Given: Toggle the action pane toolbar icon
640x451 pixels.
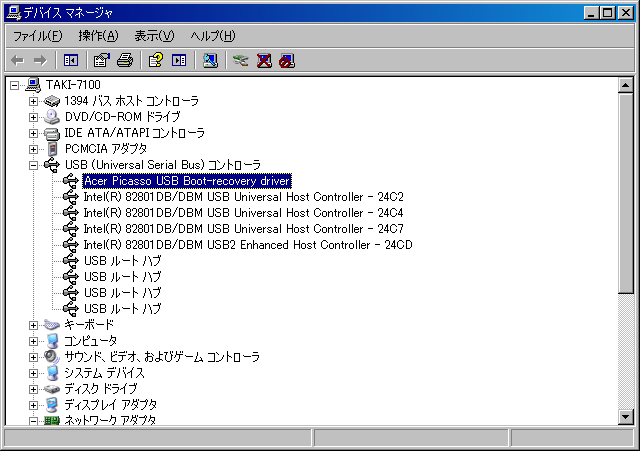Looking at the screenshot, I should [179, 61].
